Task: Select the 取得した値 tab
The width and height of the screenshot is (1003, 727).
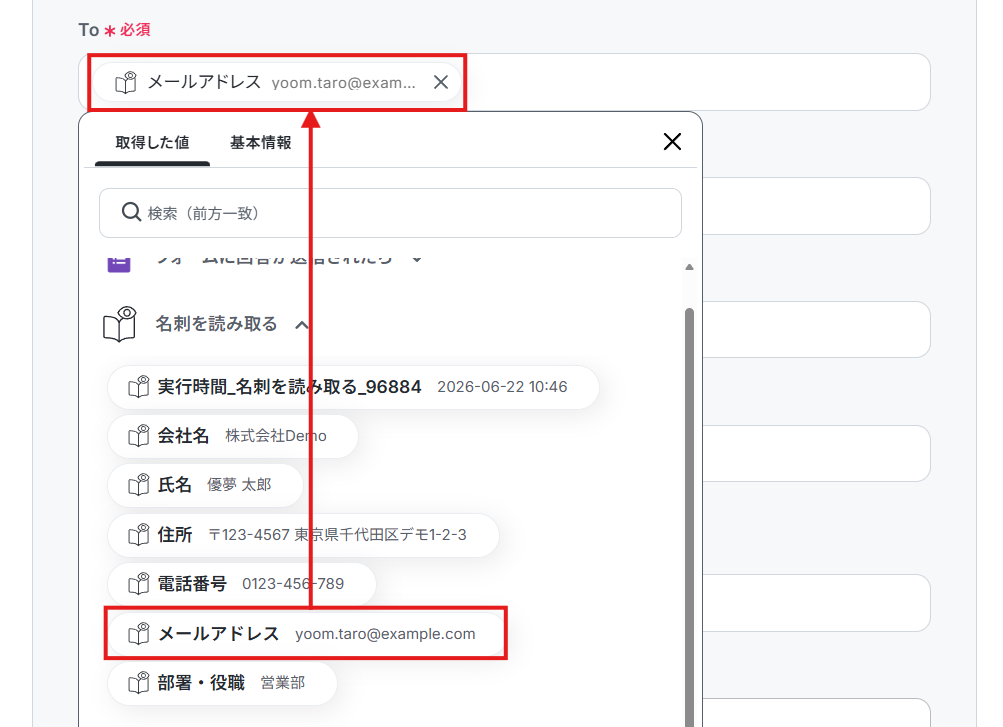Action: pyautogui.click(x=152, y=143)
